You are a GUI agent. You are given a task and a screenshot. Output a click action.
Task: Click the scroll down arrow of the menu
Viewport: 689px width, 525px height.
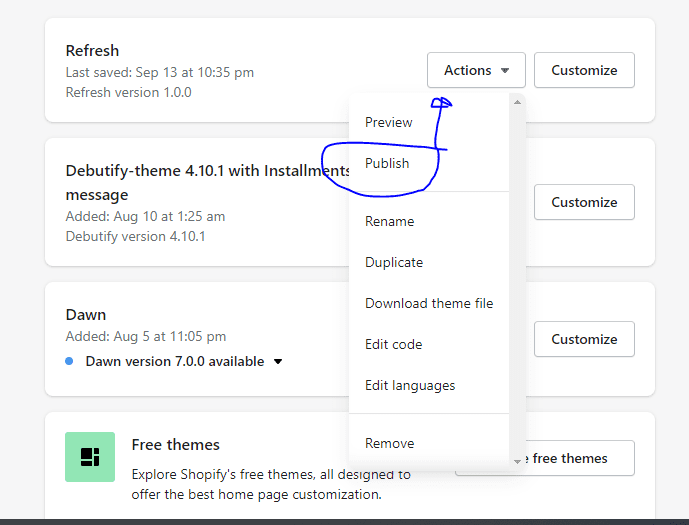tap(517, 461)
